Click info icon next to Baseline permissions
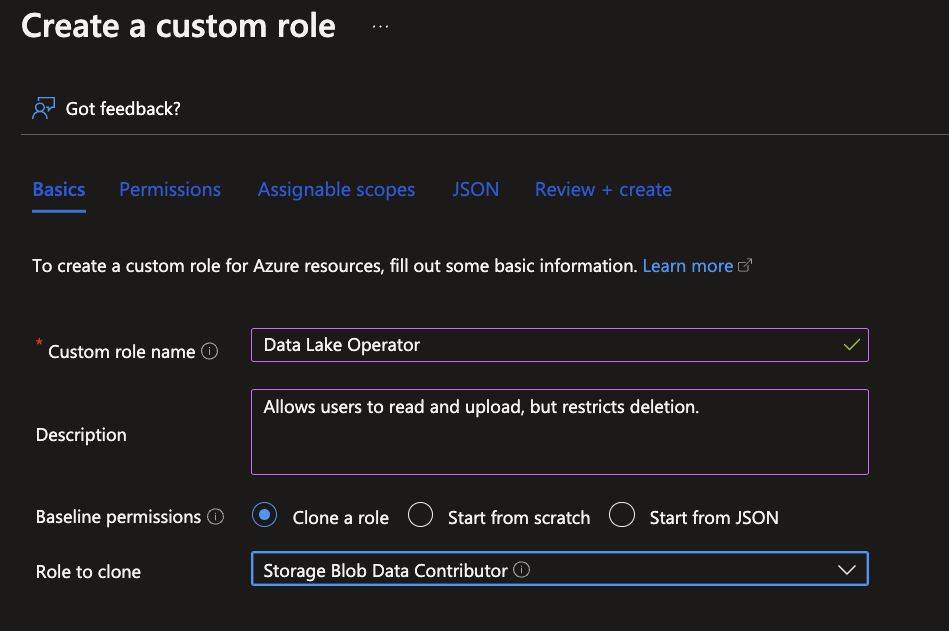 tap(215, 517)
